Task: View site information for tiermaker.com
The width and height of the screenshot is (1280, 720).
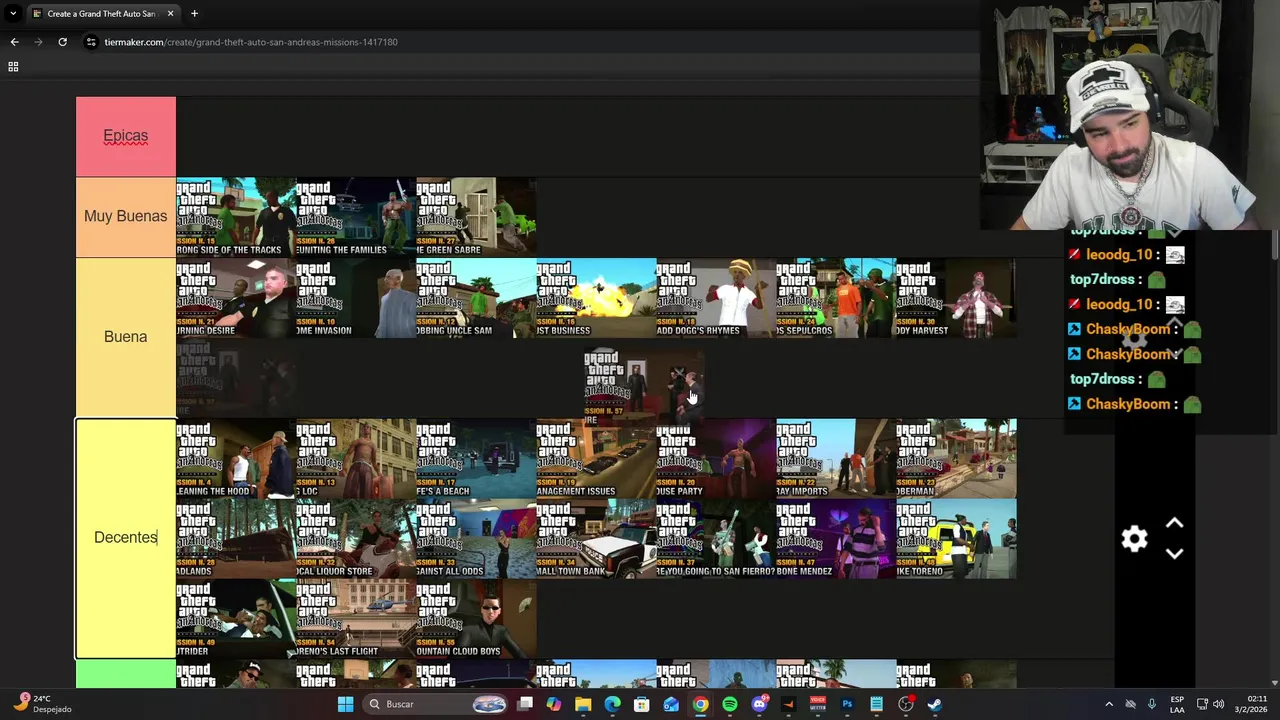Action: 91,42
